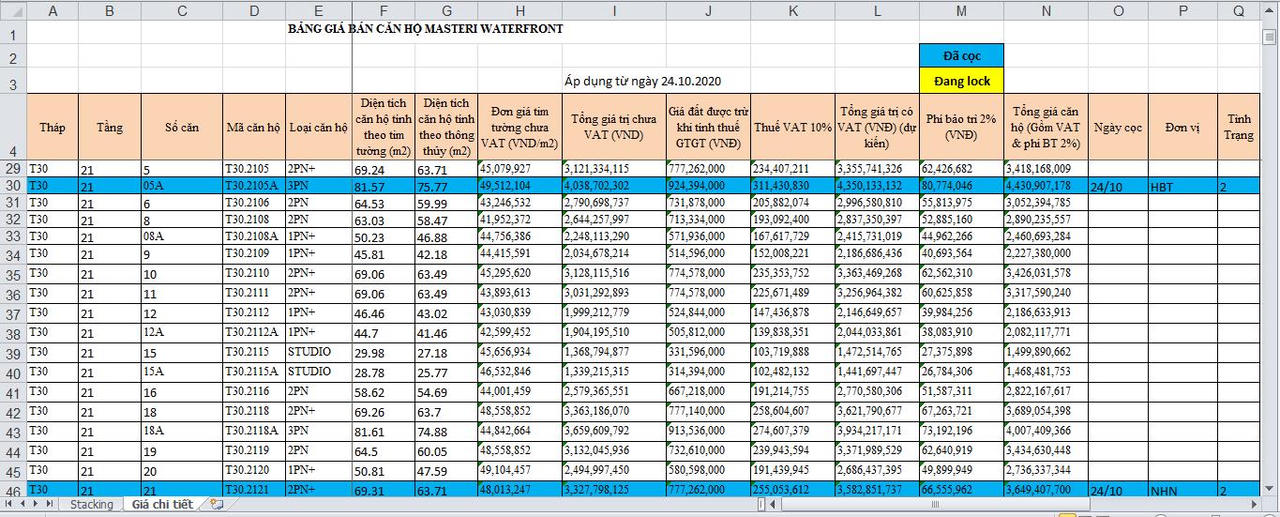Click the insert new worksheet icon

click(217, 505)
